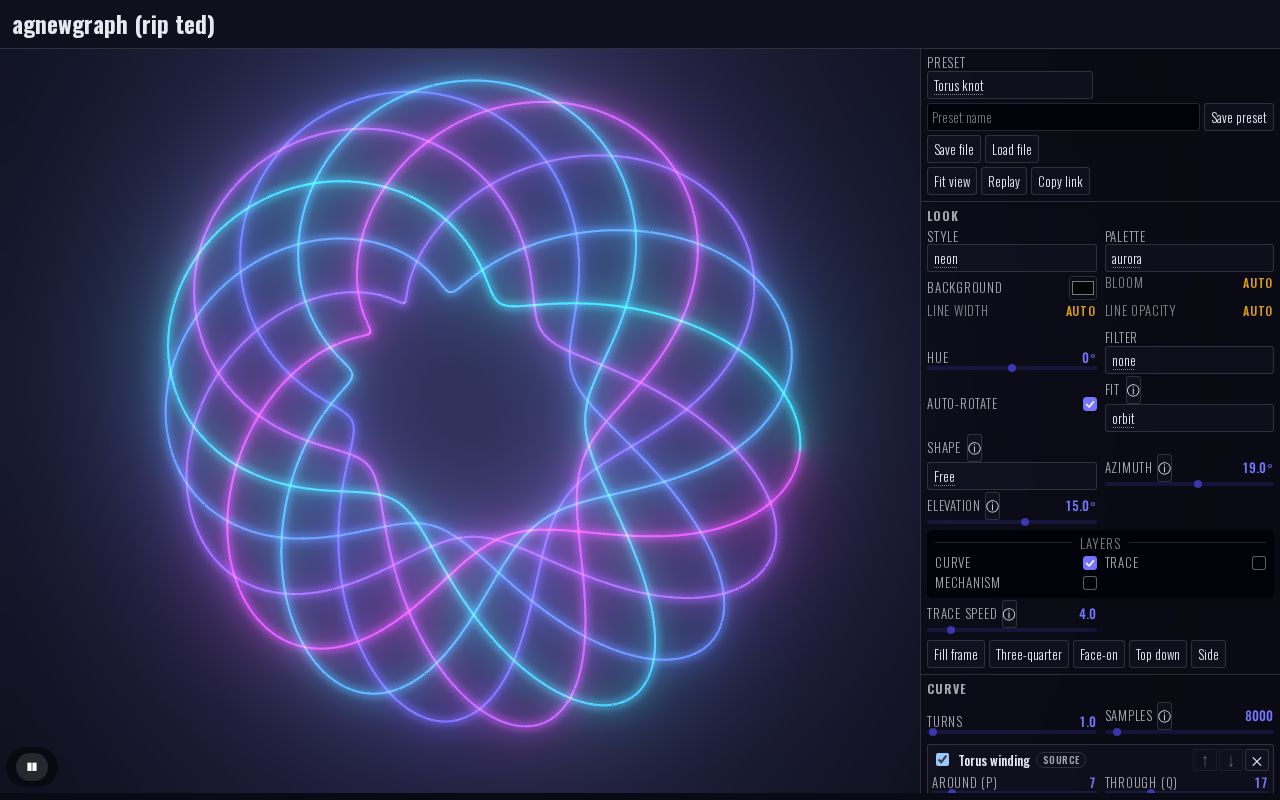Adjust the Azimuth slider
The image size is (1280, 800).
(x=1189, y=484)
